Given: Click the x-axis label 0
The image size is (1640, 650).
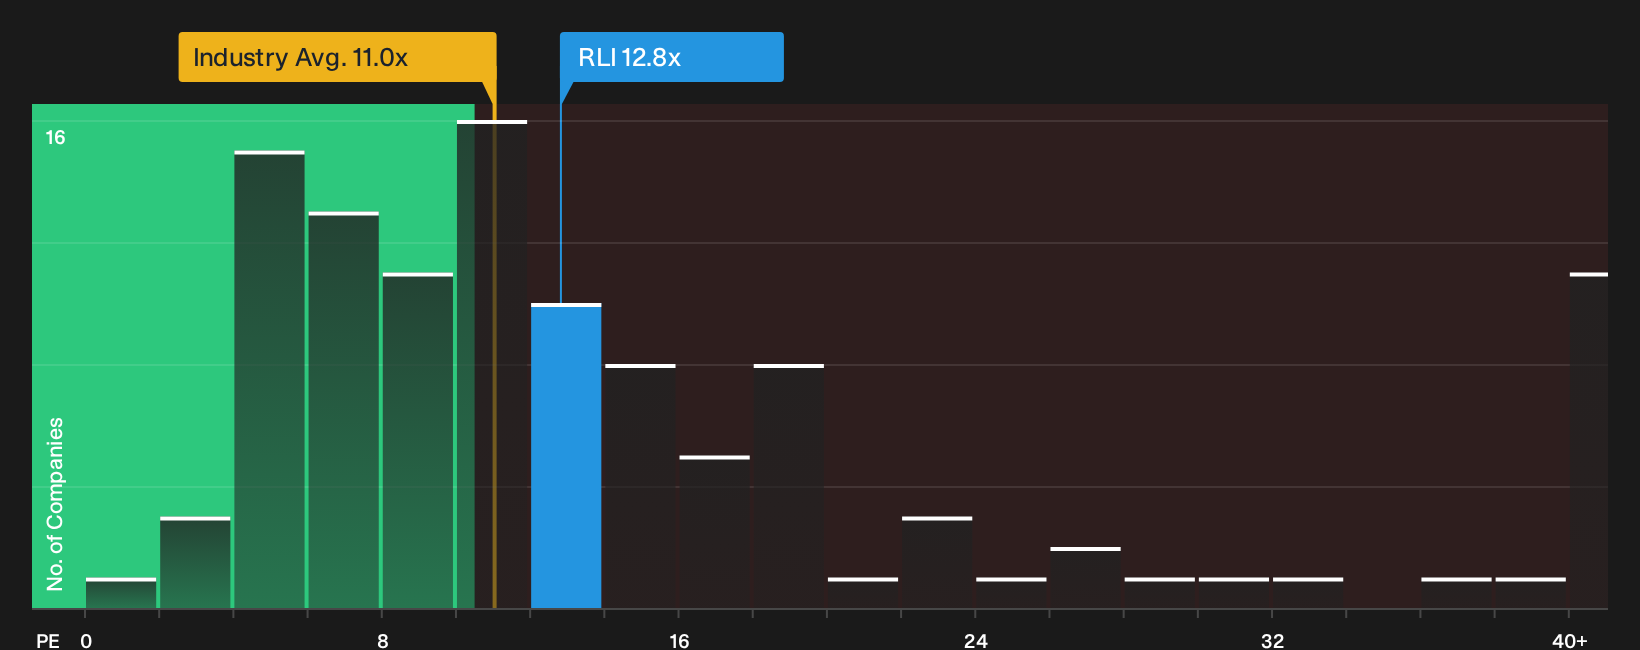Looking at the screenshot, I should [x=86, y=640].
